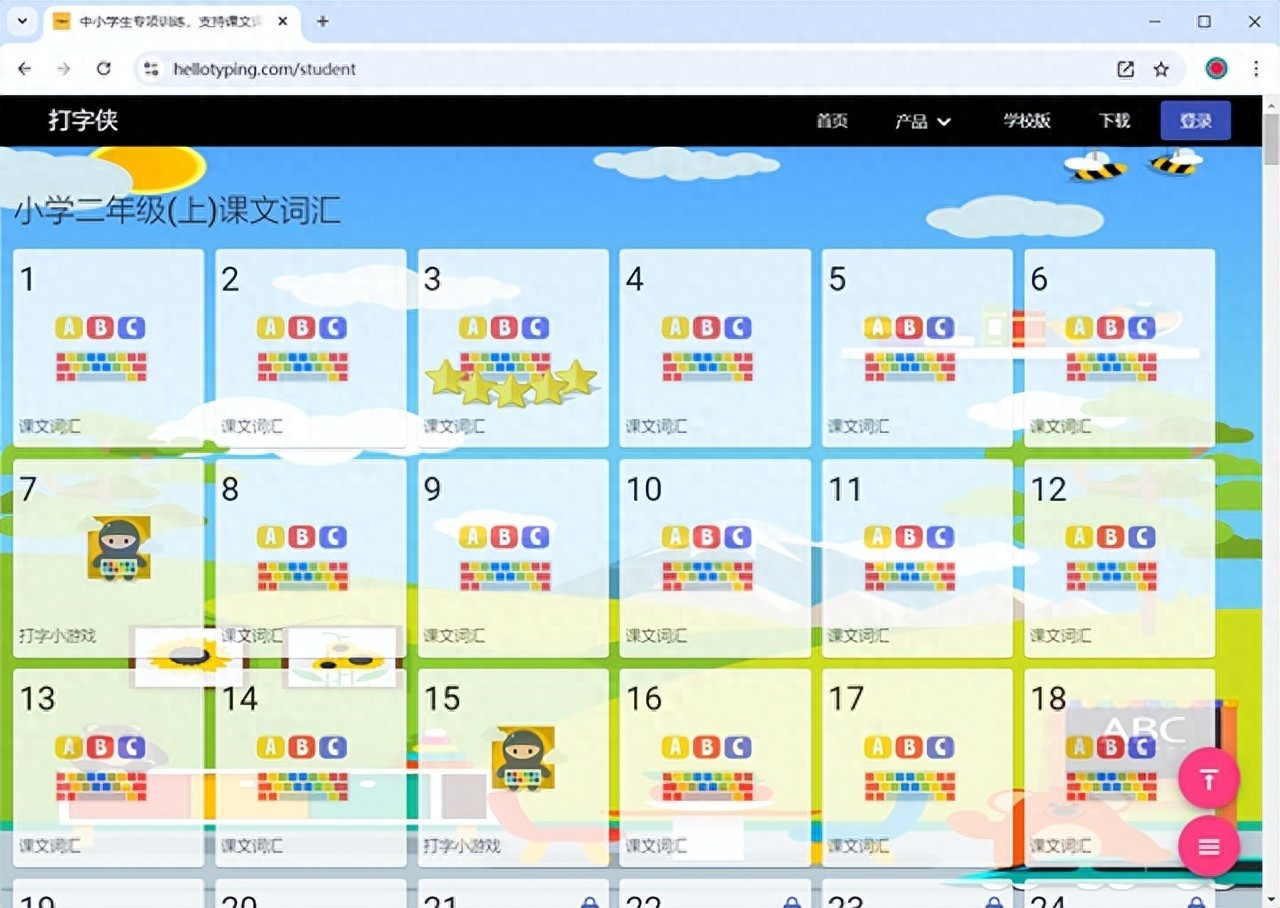Open the tab search chevron dropdown
The height and width of the screenshot is (908, 1280).
22,21
